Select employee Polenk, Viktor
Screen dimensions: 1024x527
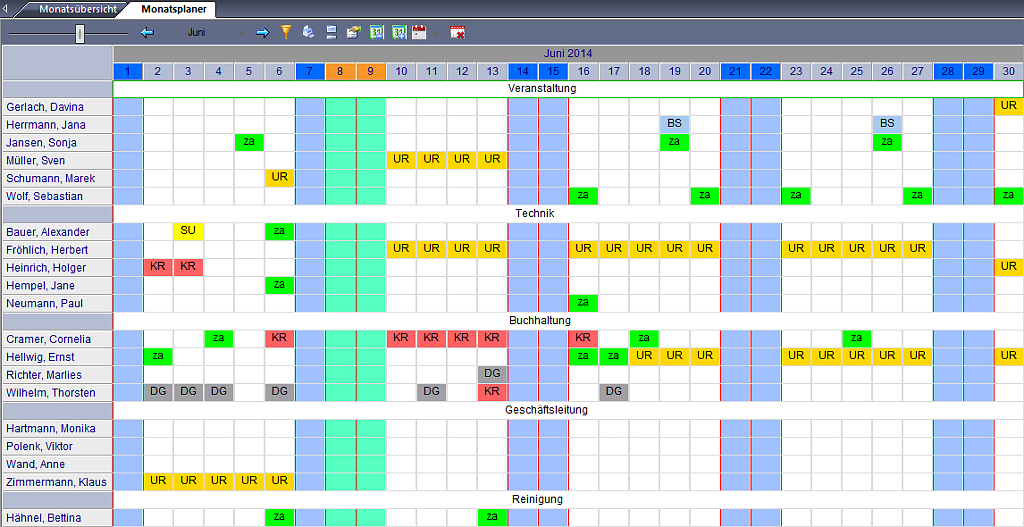pyautogui.click(x=57, y=447)
